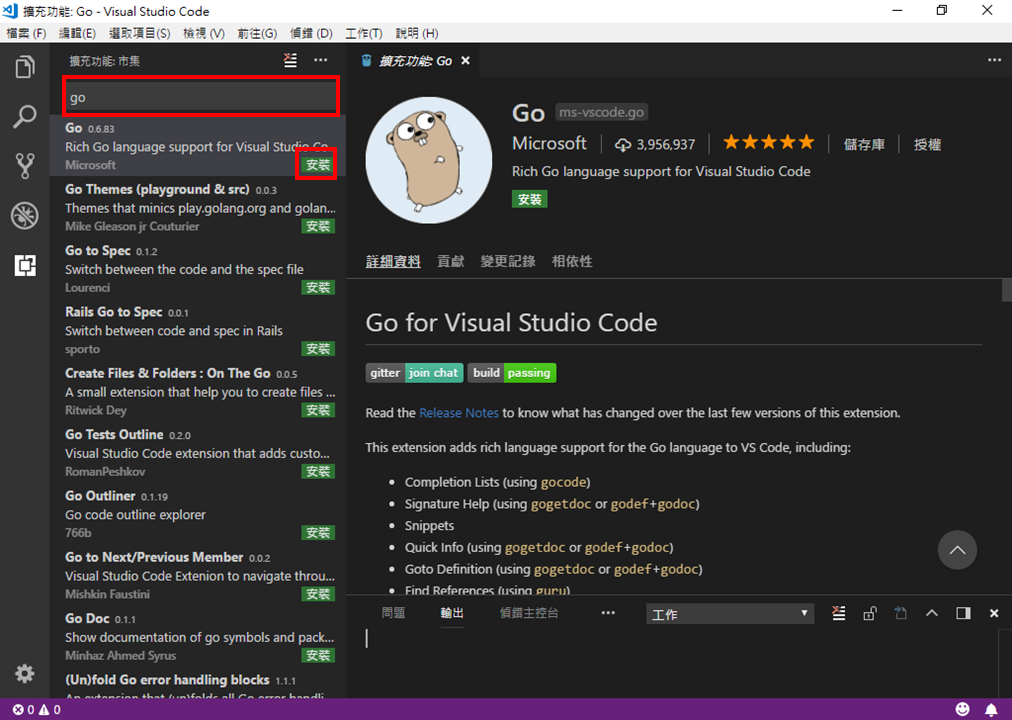1012x720 pixels.
Task: Install the Go to Spec extension
Action: tap(318, 288)
